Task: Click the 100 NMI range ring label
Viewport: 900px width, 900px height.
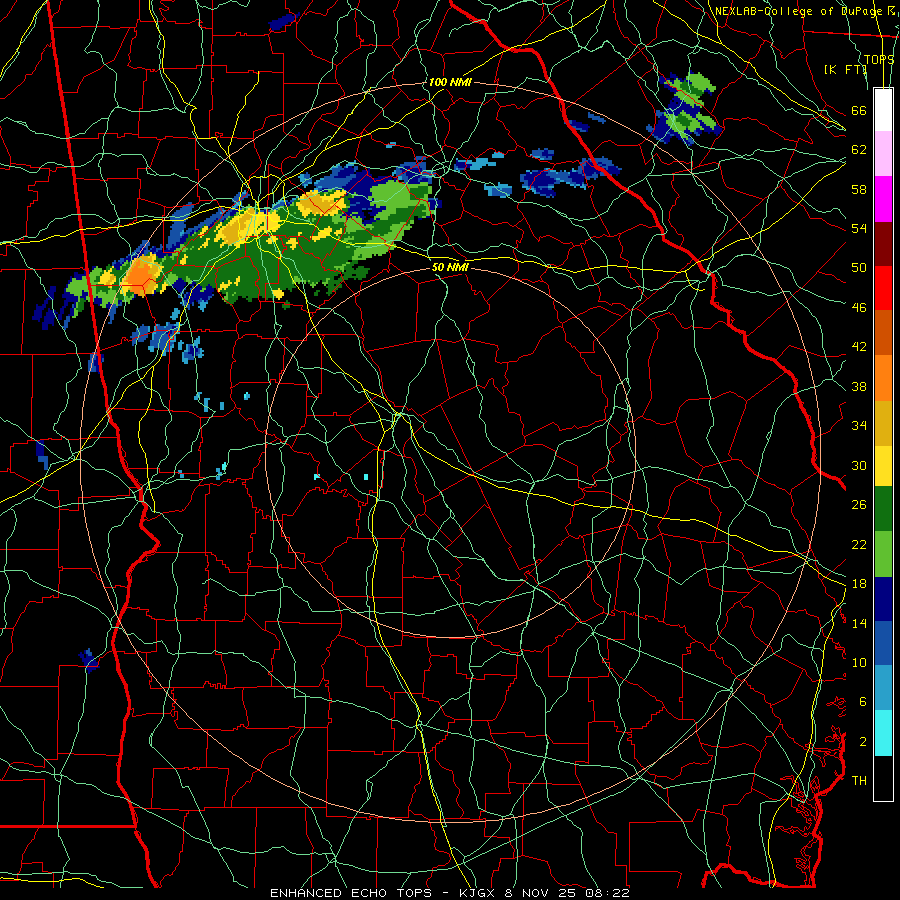Action: tap(450, 82)
